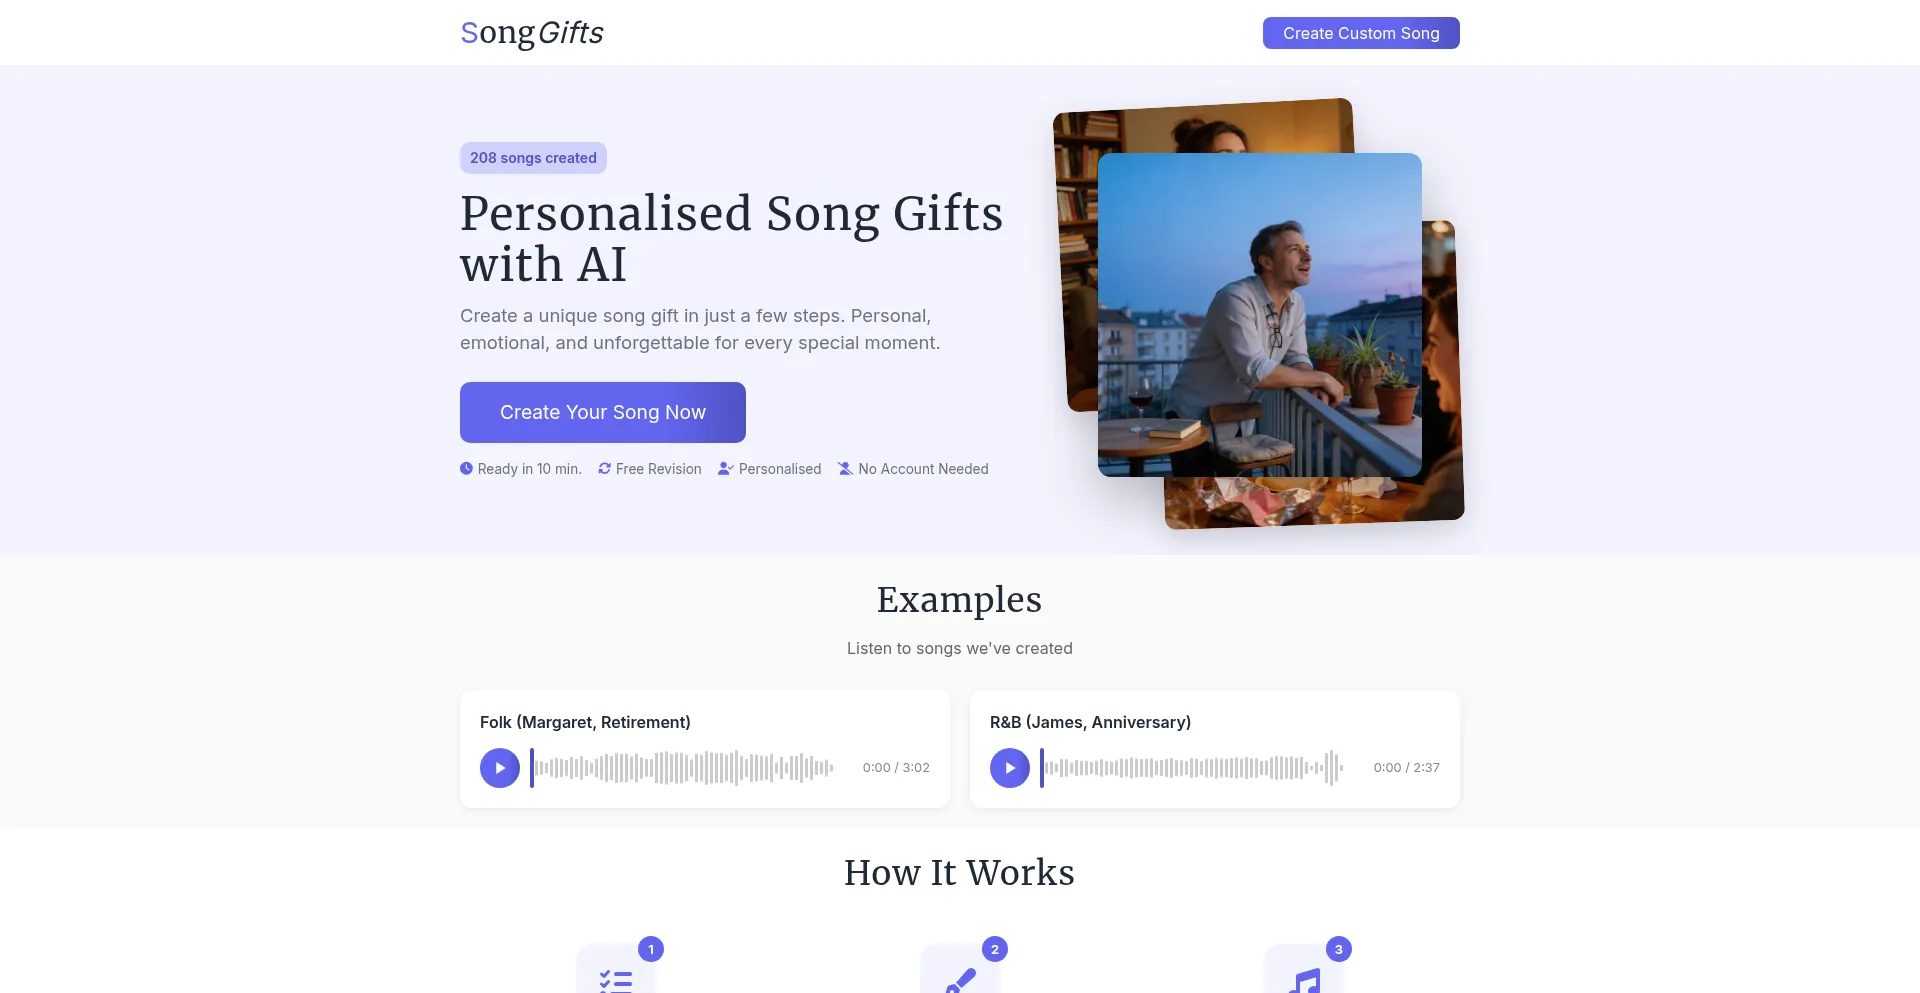Play the Folk (Margaret, Retirement) song
The height and width of the screenshot is (993, 1920).
(x=500, y=768)
